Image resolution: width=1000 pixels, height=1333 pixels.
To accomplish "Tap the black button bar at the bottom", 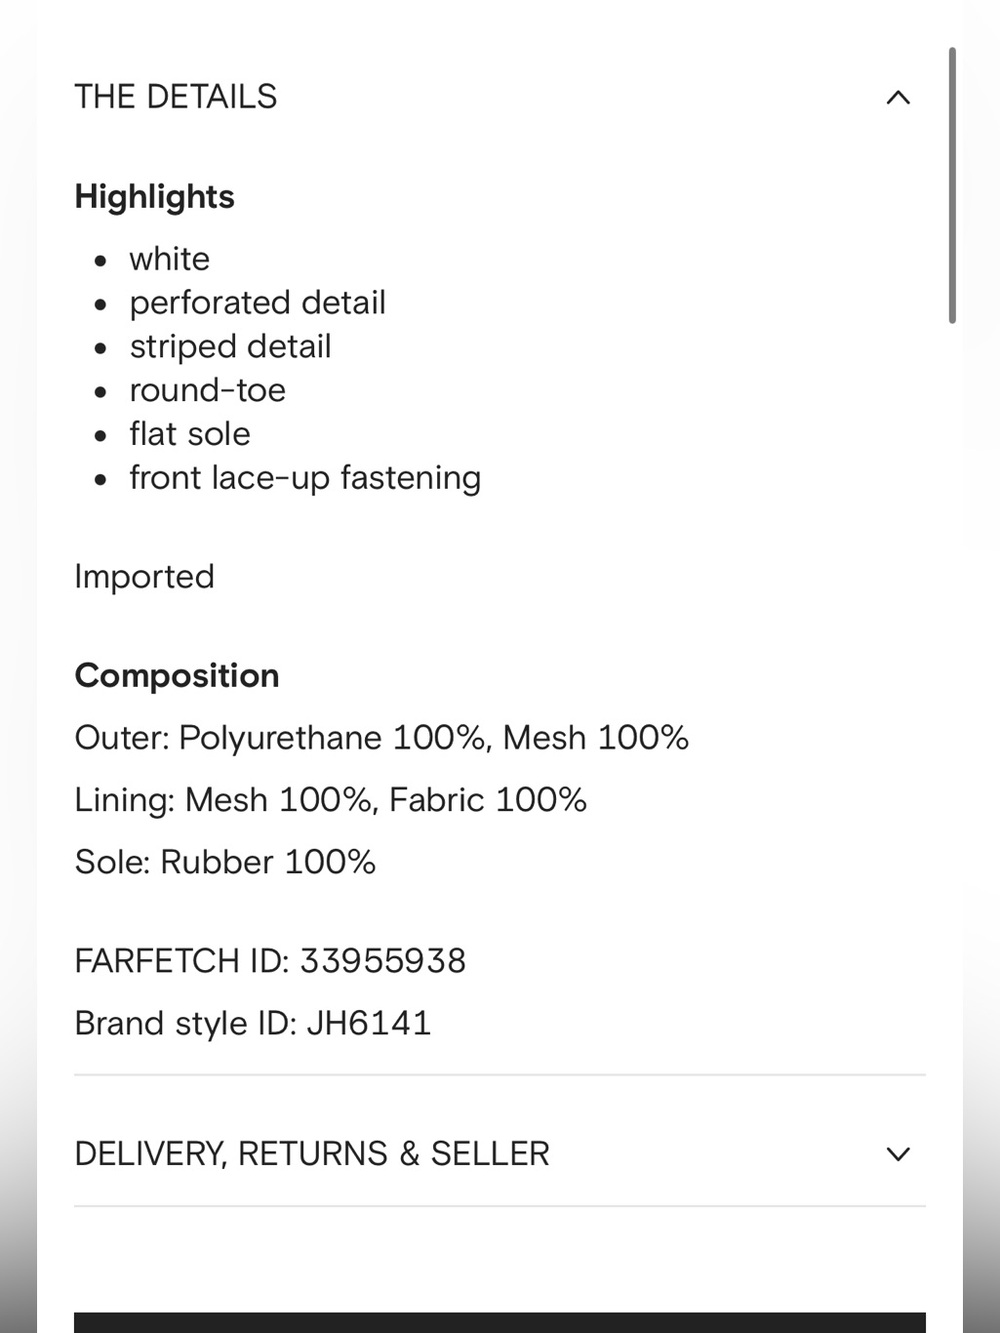I will click(500, 1322).
